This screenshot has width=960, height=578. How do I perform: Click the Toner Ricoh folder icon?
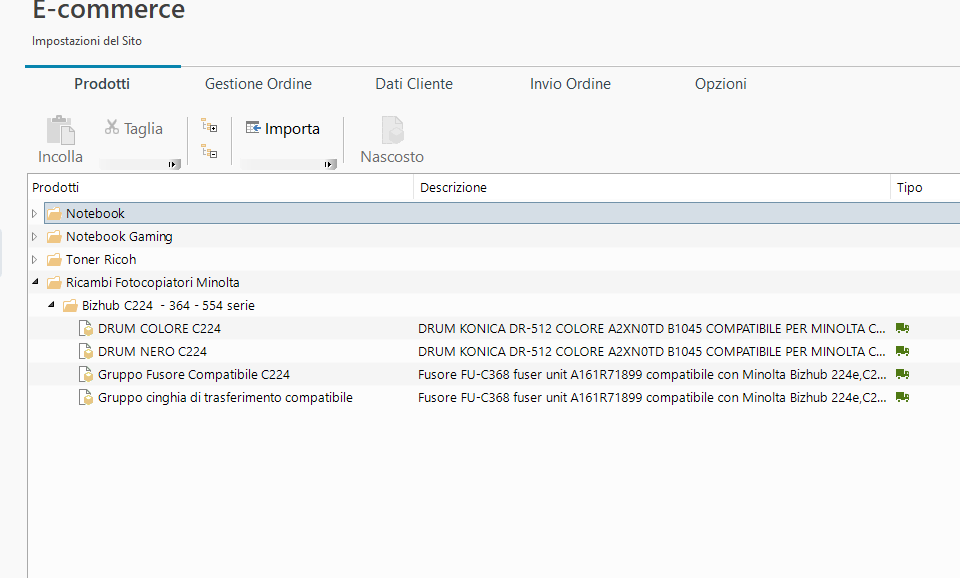click(54, 260)
